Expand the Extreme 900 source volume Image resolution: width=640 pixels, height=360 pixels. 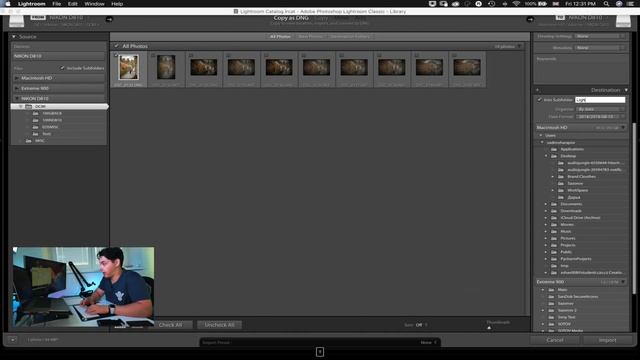click(17, 88)
